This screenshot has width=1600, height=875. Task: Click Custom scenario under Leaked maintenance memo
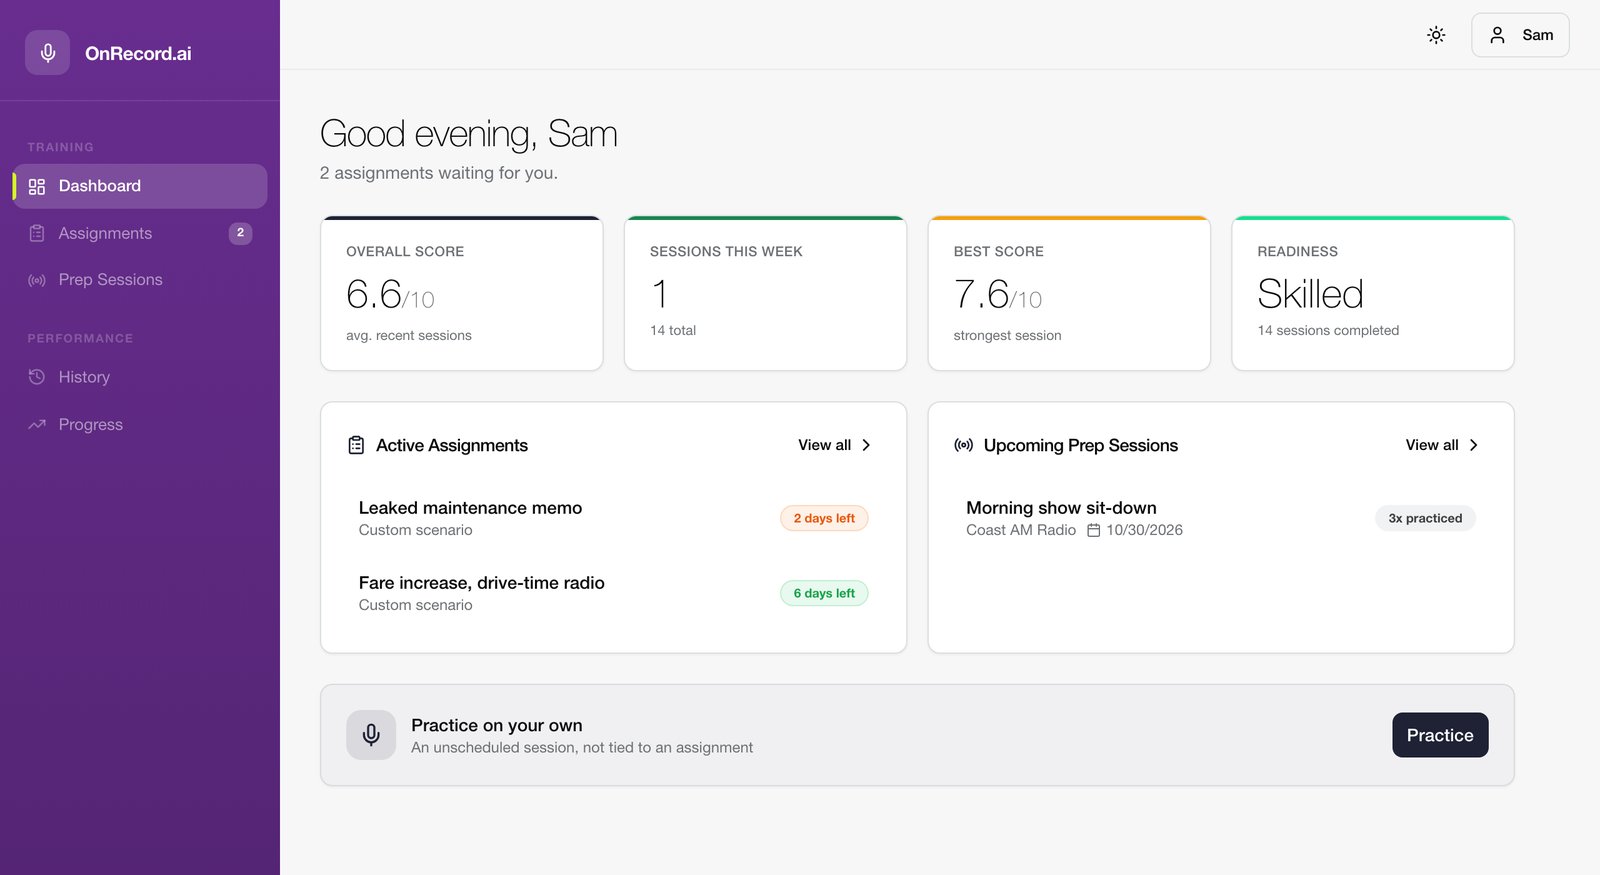[x=416, y=530]
